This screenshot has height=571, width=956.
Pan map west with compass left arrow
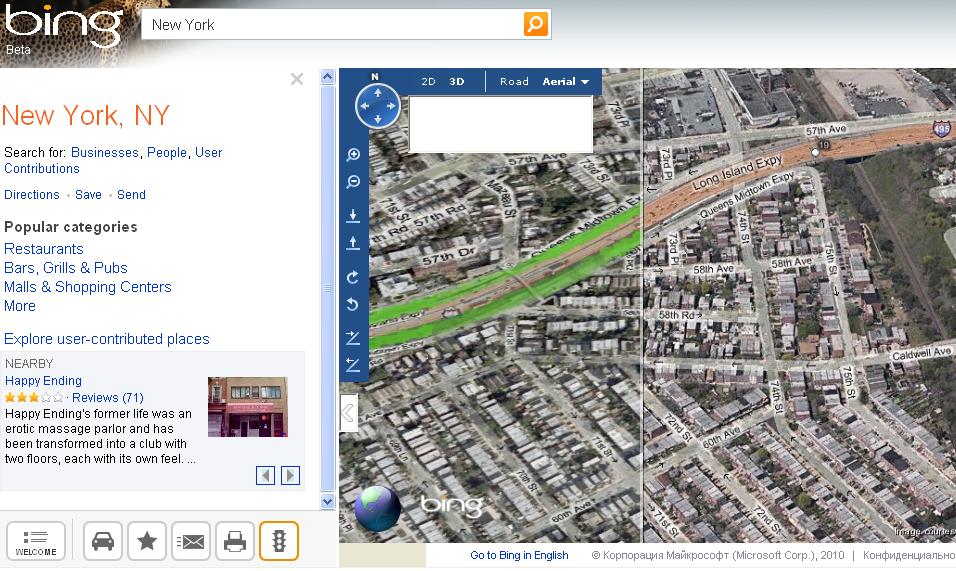tap(365, 106)
